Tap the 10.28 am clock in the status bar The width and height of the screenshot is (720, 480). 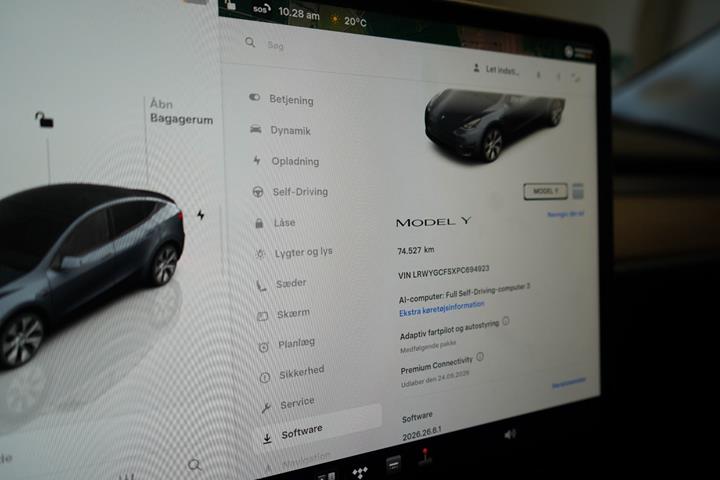[x=299, y=13]
